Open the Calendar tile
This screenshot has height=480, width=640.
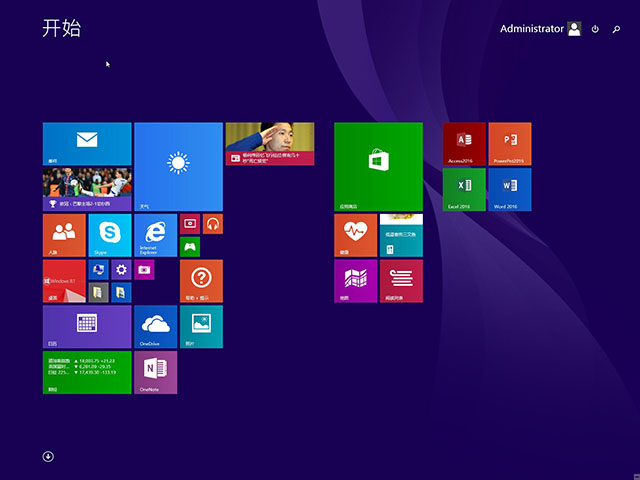[x=87, y=326]
